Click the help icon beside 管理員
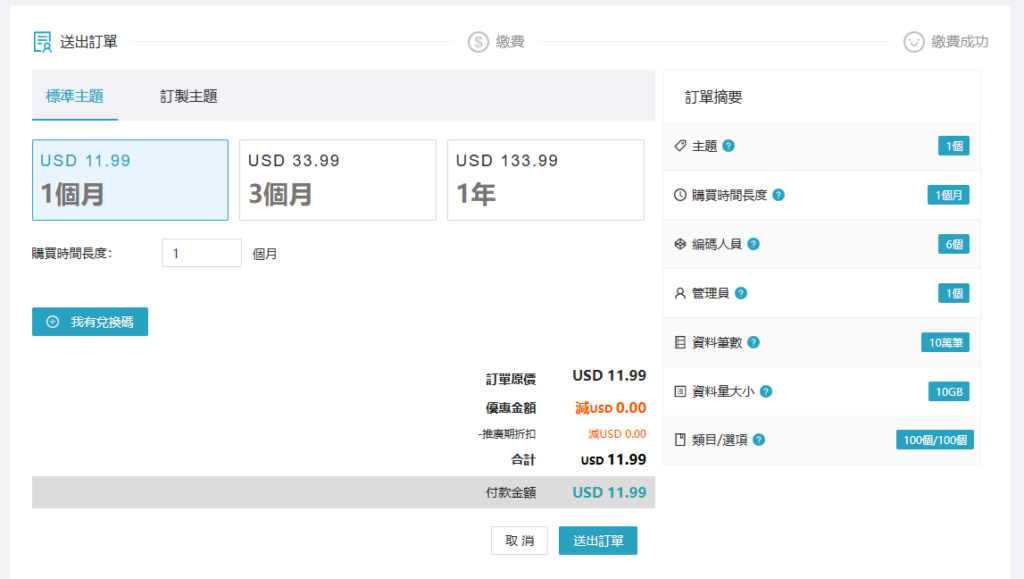This screenshot has height=579, width=1024. pos(741,293)
